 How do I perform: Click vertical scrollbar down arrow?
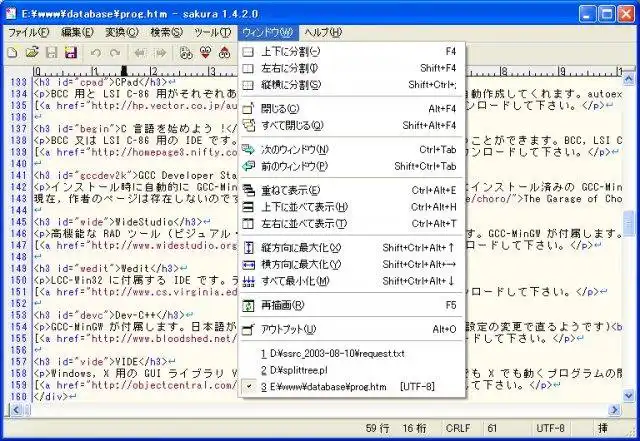(629, 395)
